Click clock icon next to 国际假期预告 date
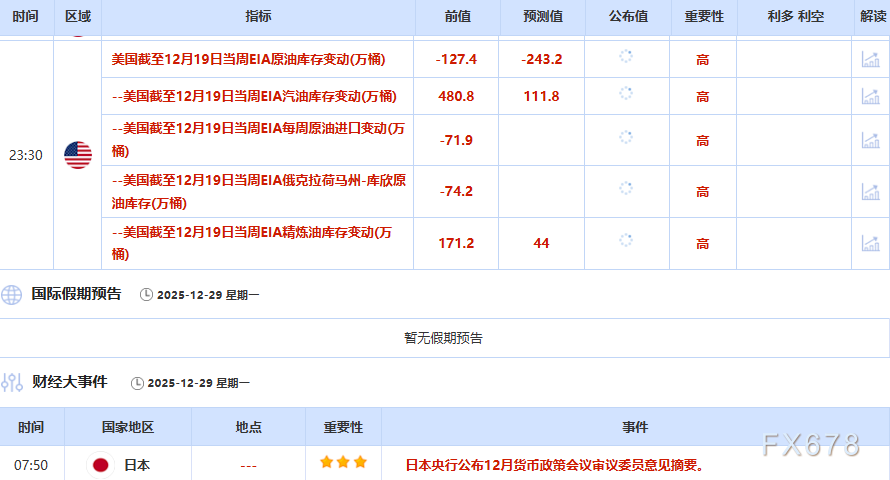Viewport: 890px width, 480px height. point(147,295)
